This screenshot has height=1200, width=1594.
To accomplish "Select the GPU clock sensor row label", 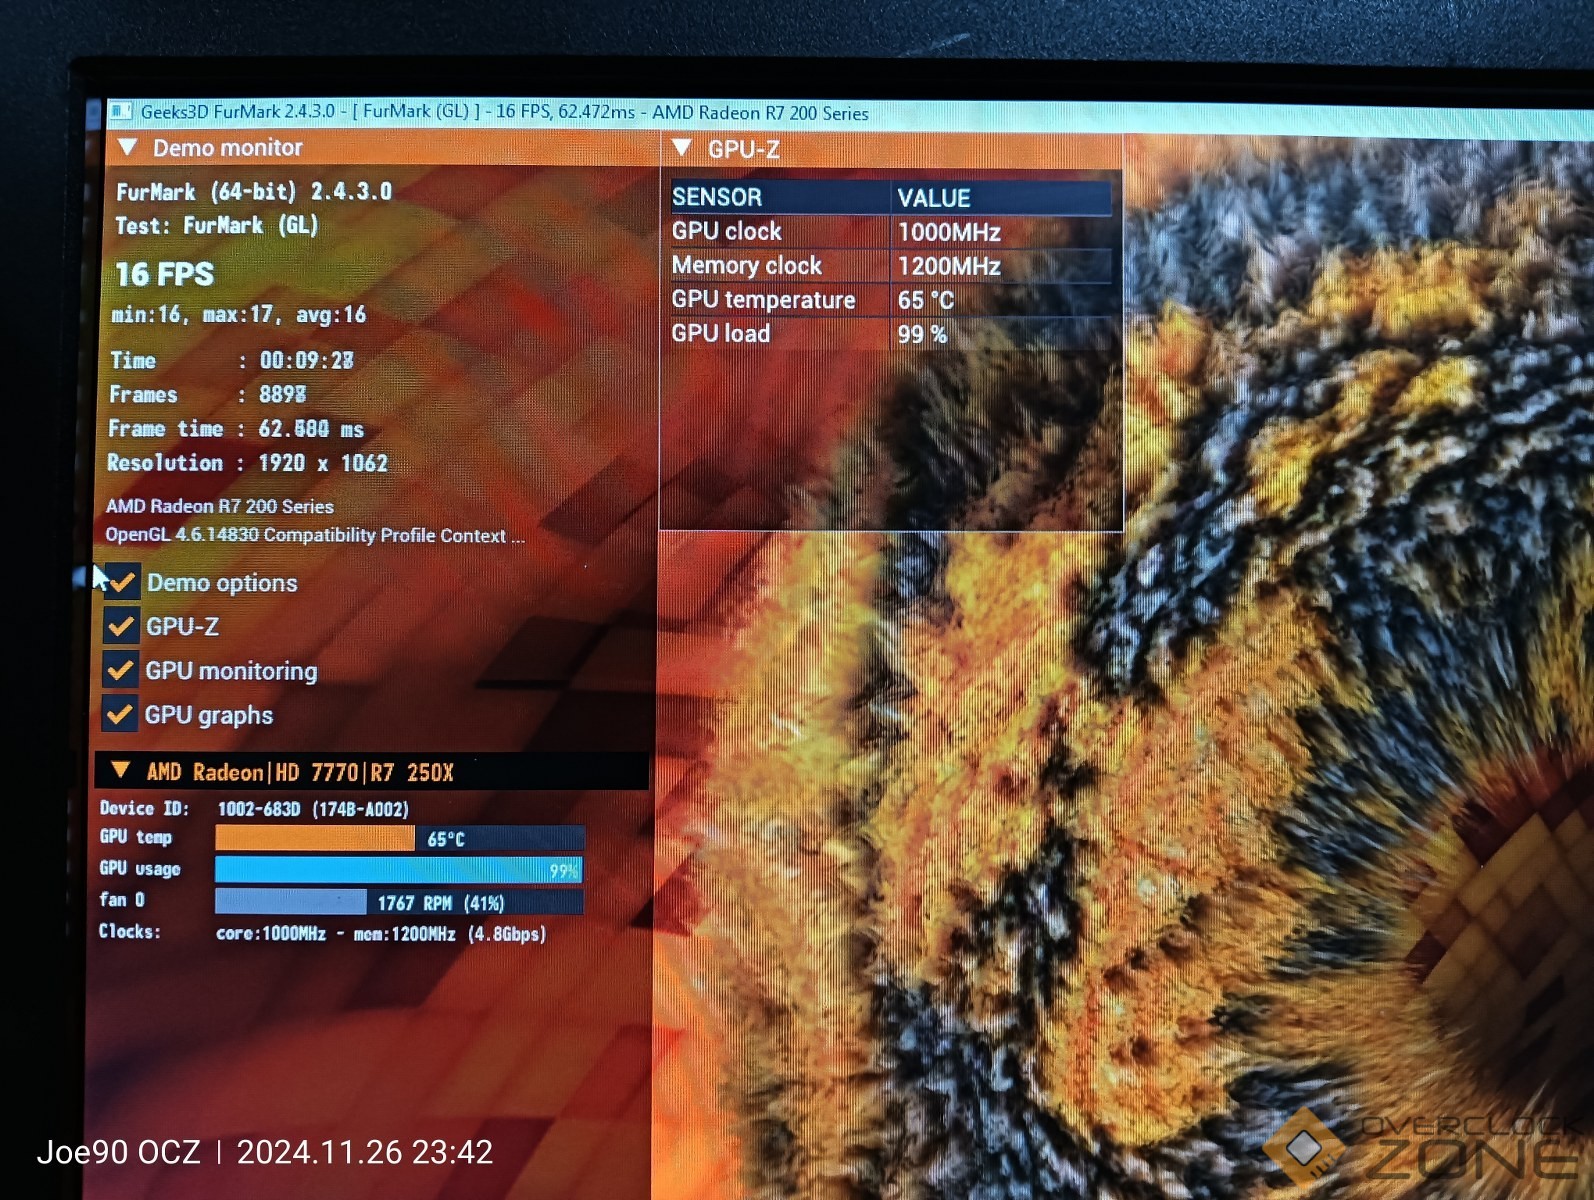I will (x=727, y=231).
